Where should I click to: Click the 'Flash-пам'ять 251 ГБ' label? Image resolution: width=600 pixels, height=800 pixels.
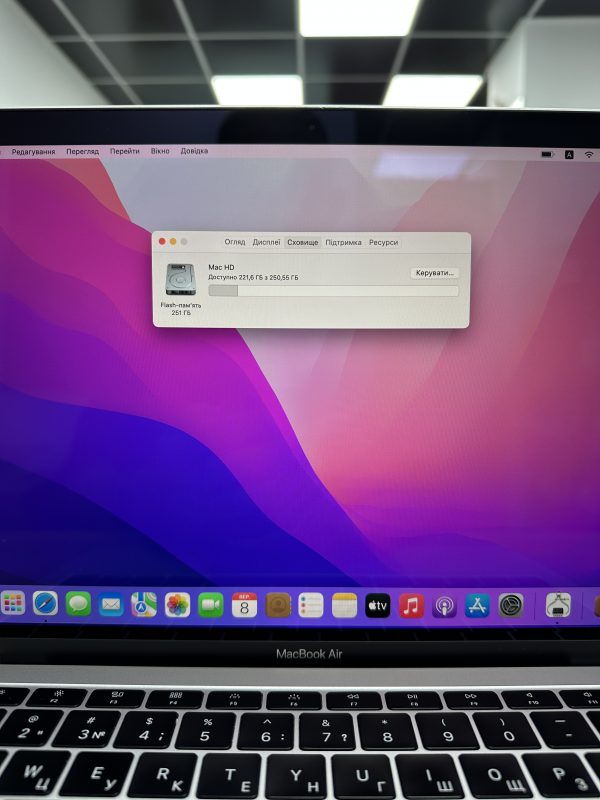[x=181, y=309]
